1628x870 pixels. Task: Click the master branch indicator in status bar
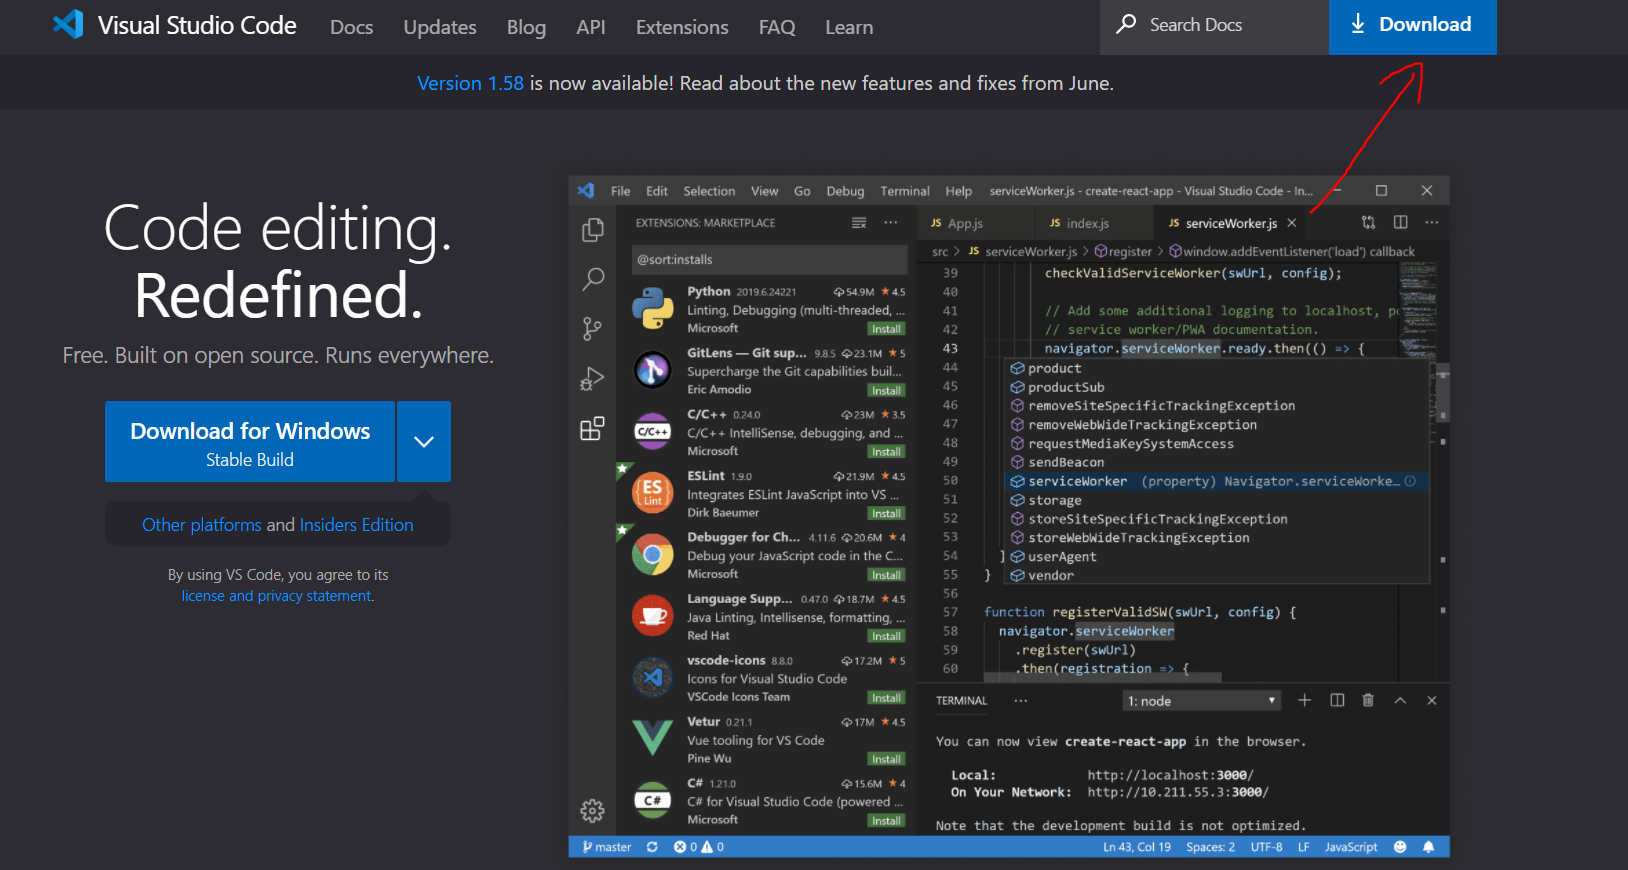607,847
